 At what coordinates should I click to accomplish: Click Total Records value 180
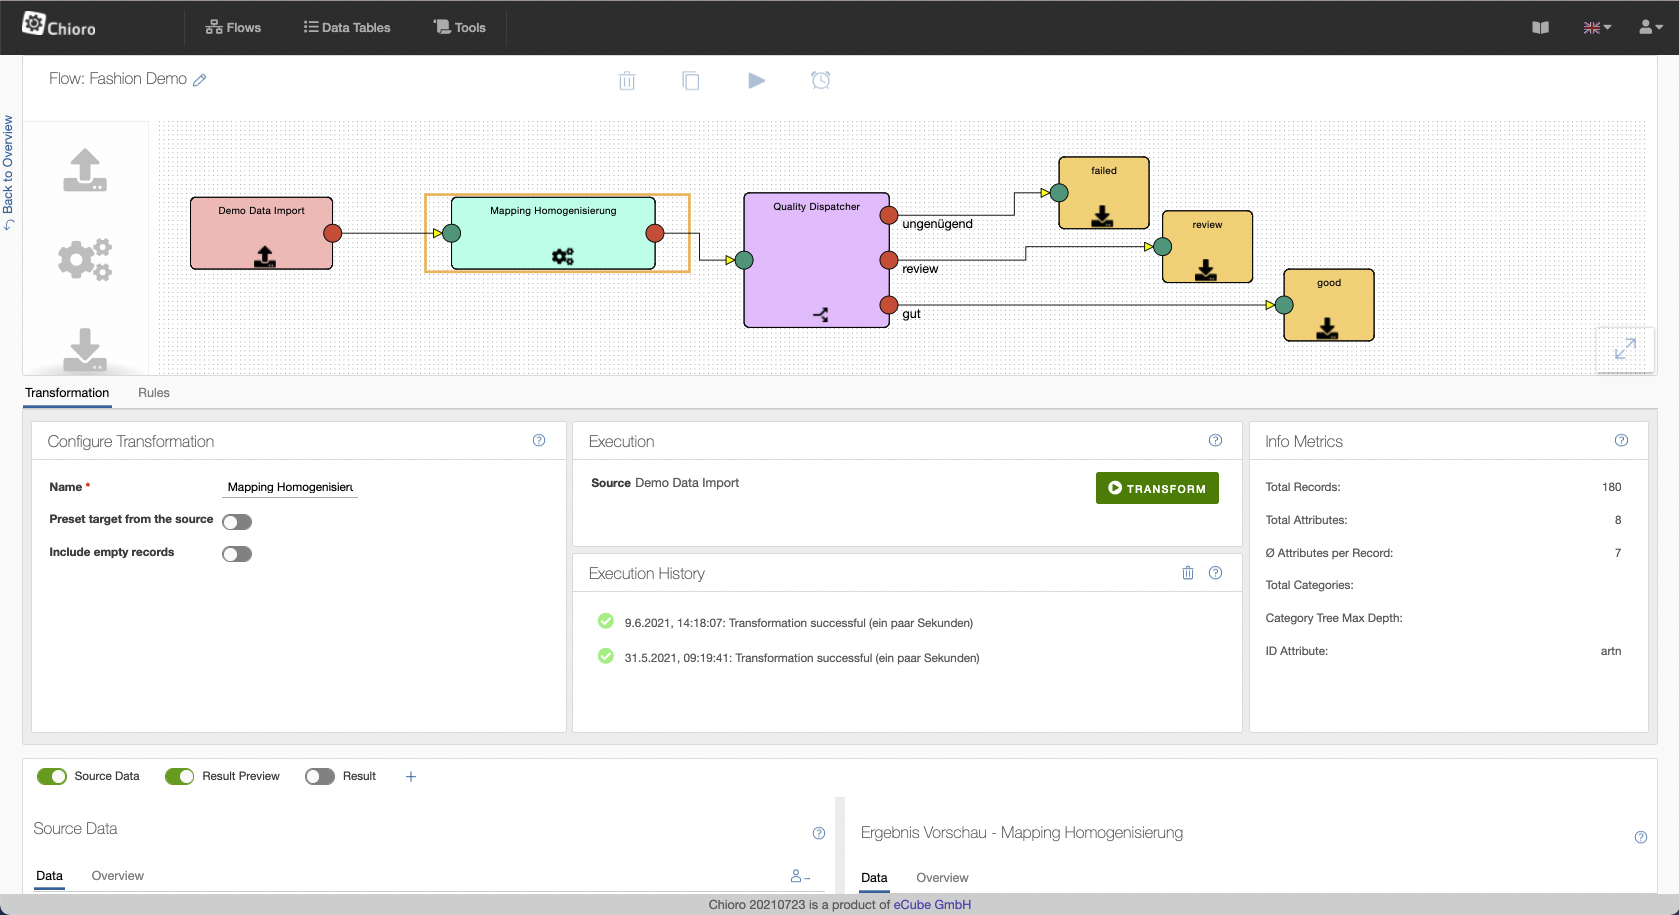click(x=1611, y=487)
